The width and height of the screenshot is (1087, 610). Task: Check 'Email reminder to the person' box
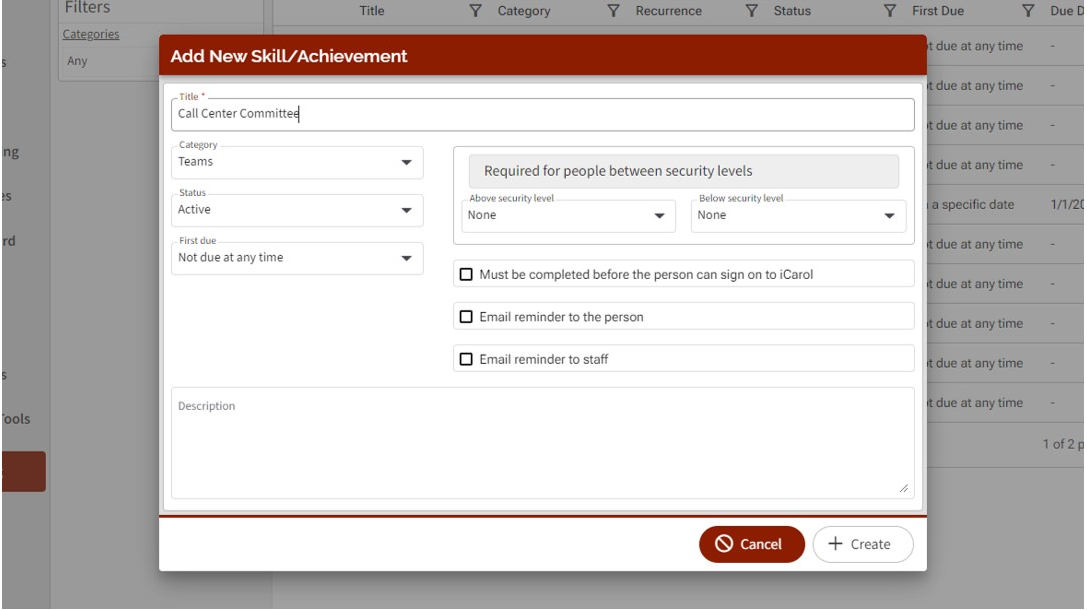tap(466, 317)
